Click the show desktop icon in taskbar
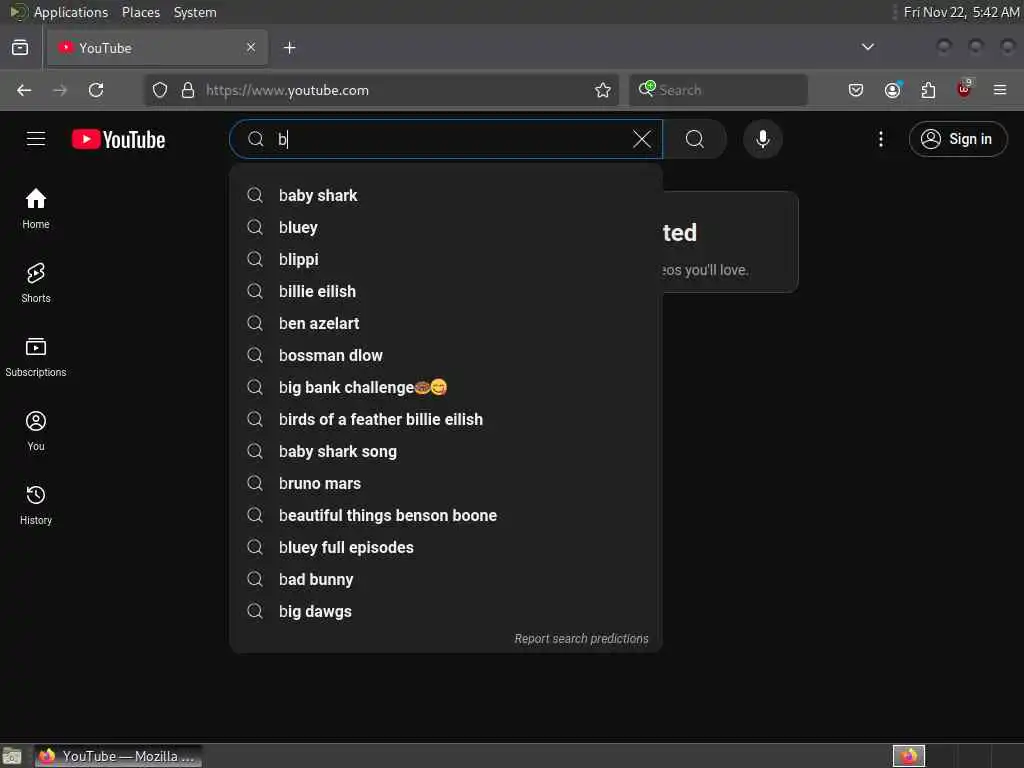The image size is (1024, 768). click(x=12, y=756)
